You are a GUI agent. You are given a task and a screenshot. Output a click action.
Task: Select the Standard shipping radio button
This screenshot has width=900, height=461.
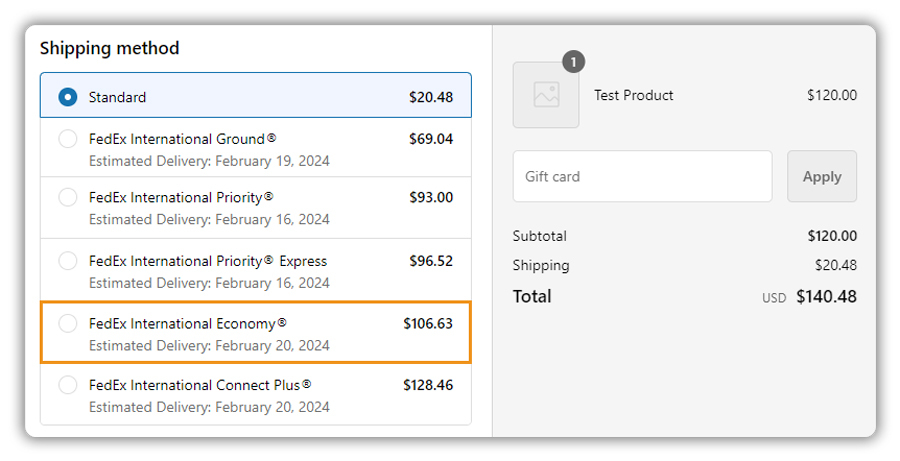[68, 97]
